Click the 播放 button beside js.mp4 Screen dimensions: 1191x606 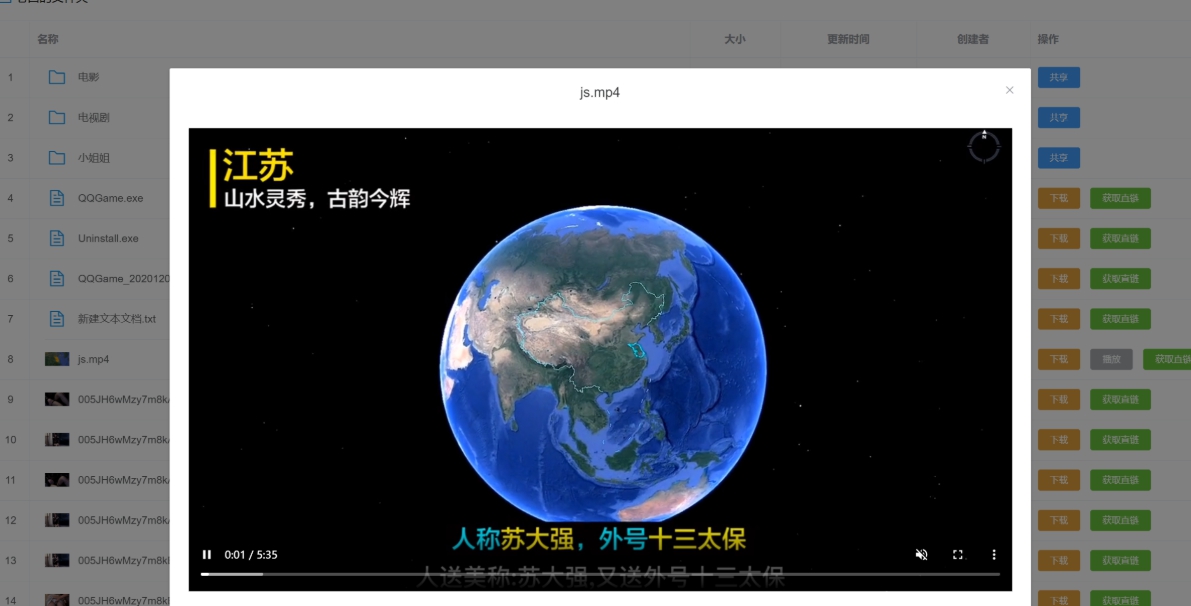1110,358
